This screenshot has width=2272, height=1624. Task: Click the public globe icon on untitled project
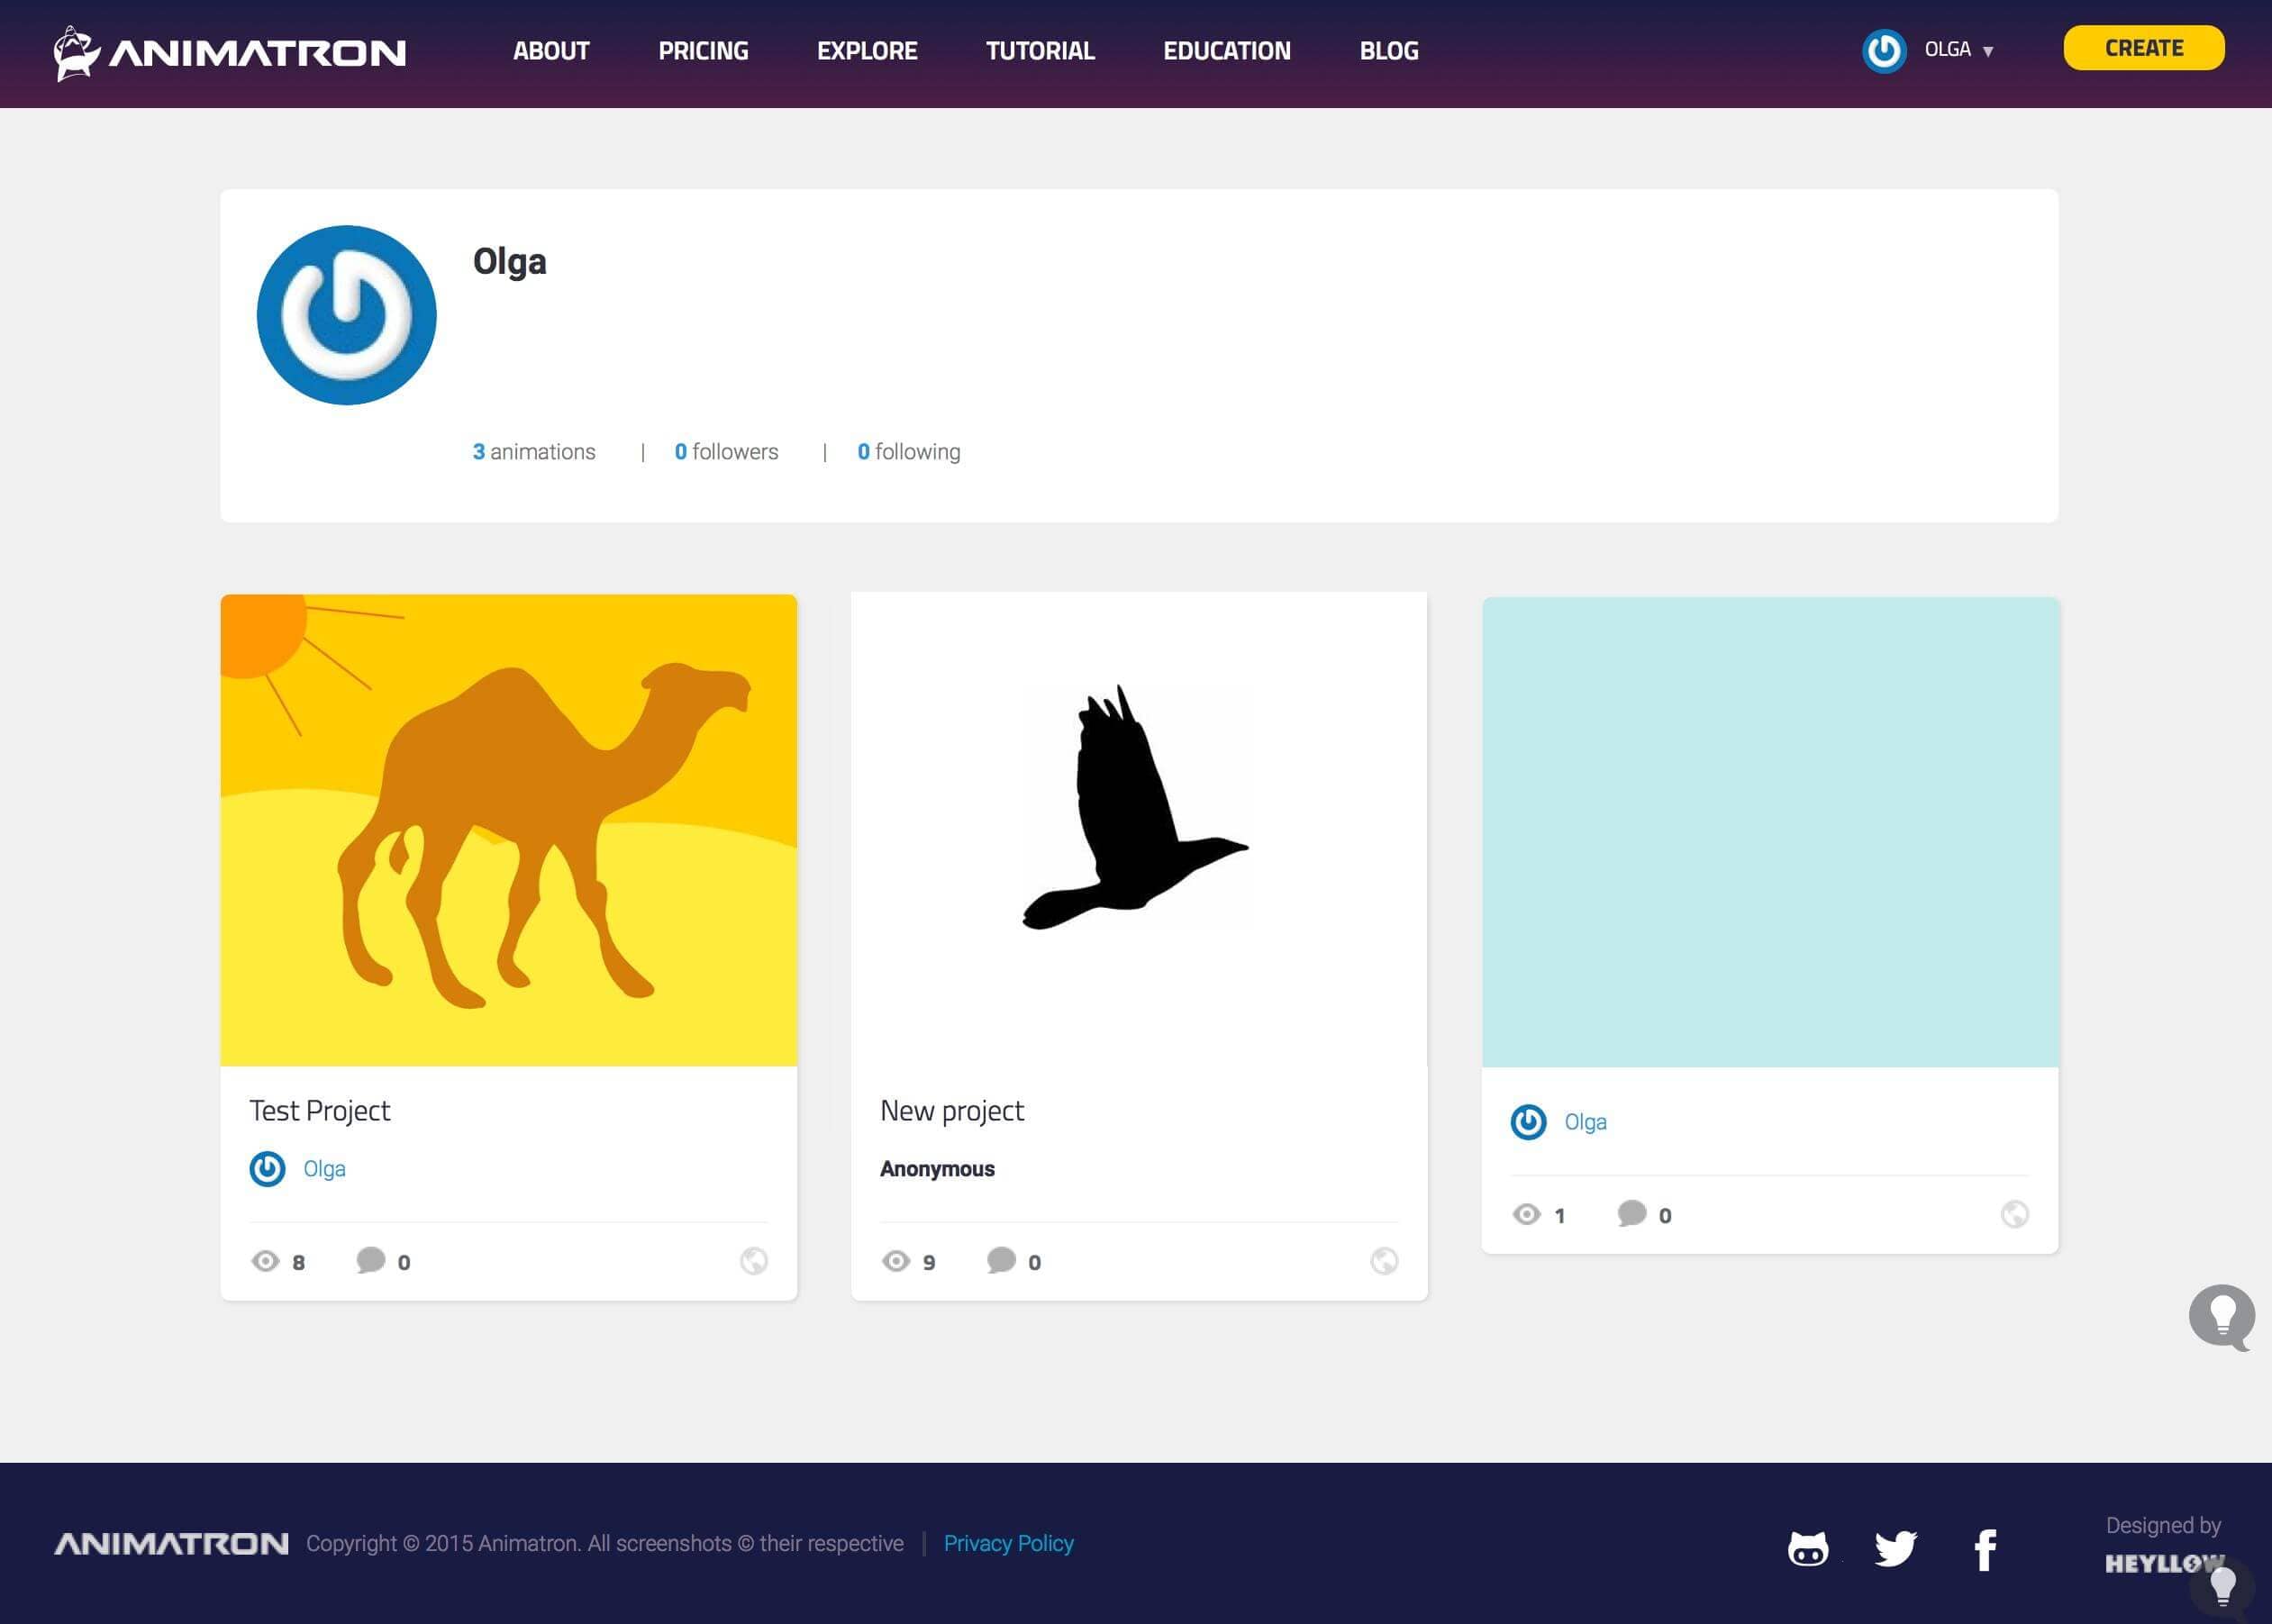tap(2015, 1214)
